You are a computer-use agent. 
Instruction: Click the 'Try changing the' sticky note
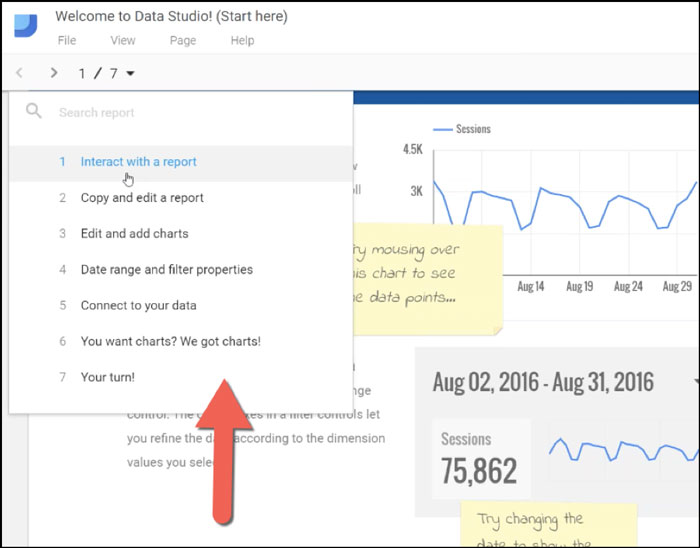point(549,525)
